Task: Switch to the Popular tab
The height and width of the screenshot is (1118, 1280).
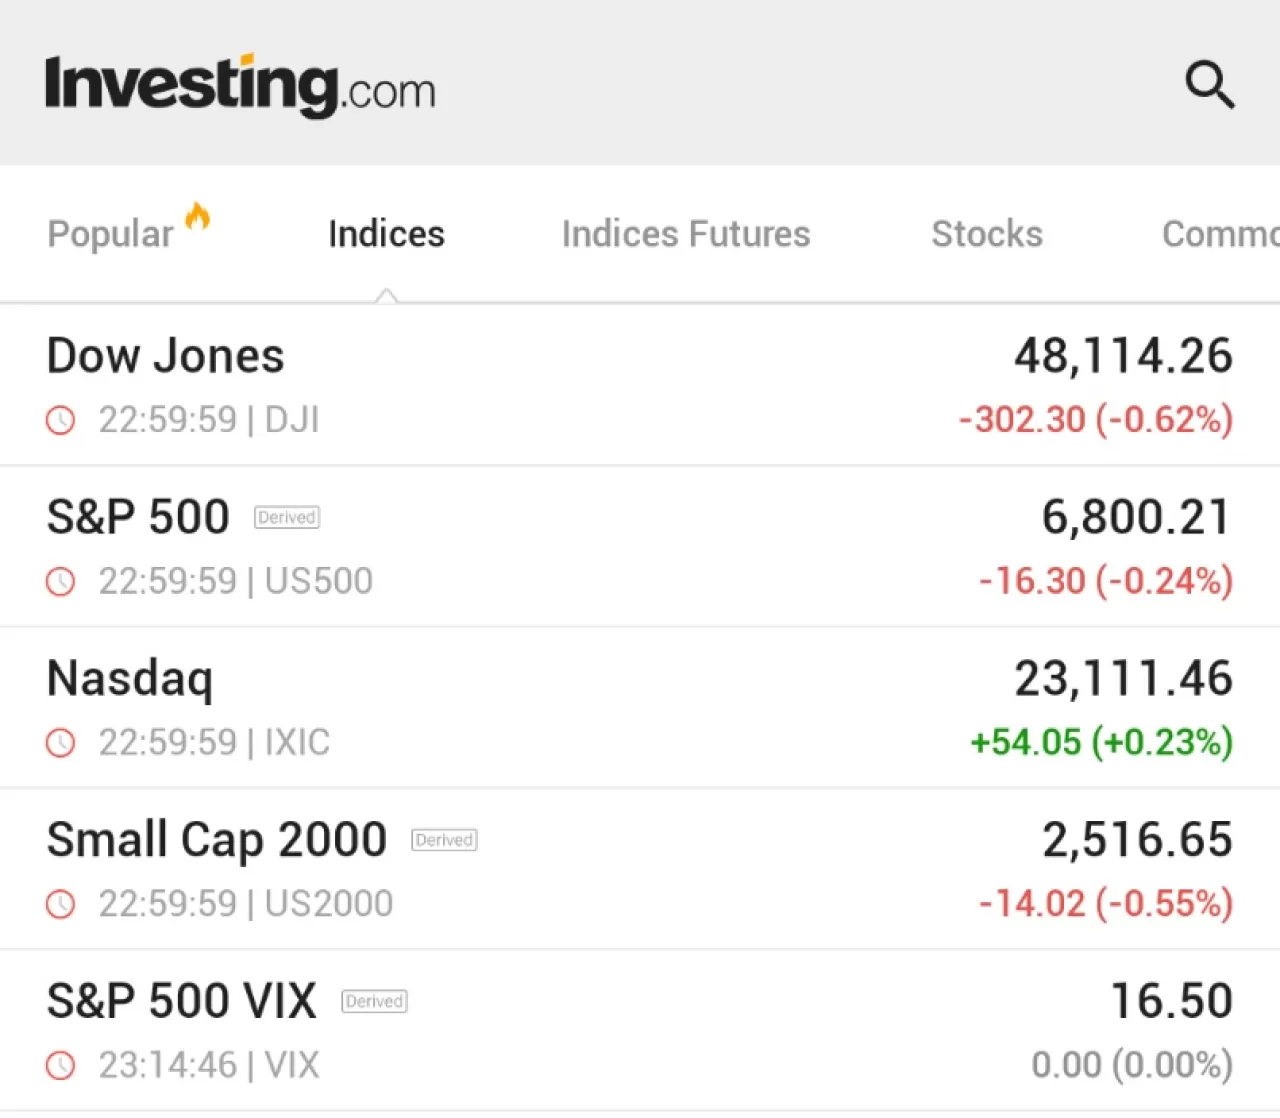Action: click(110, 234)
